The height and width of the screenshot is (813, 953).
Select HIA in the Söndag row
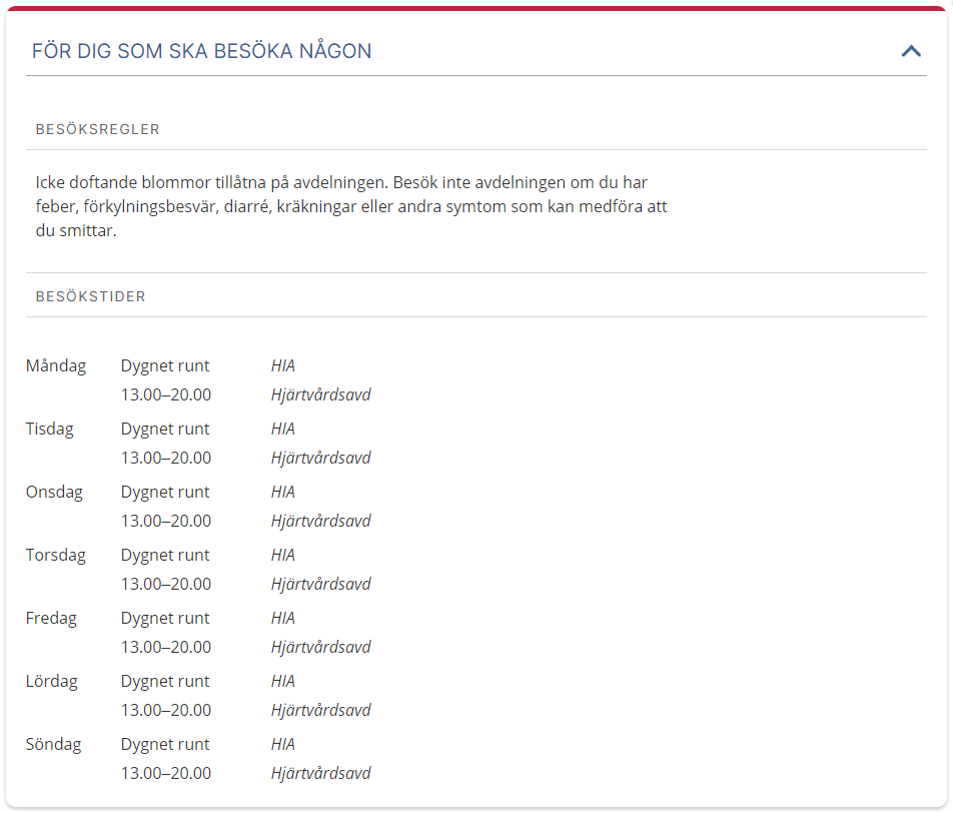(283, 745)
